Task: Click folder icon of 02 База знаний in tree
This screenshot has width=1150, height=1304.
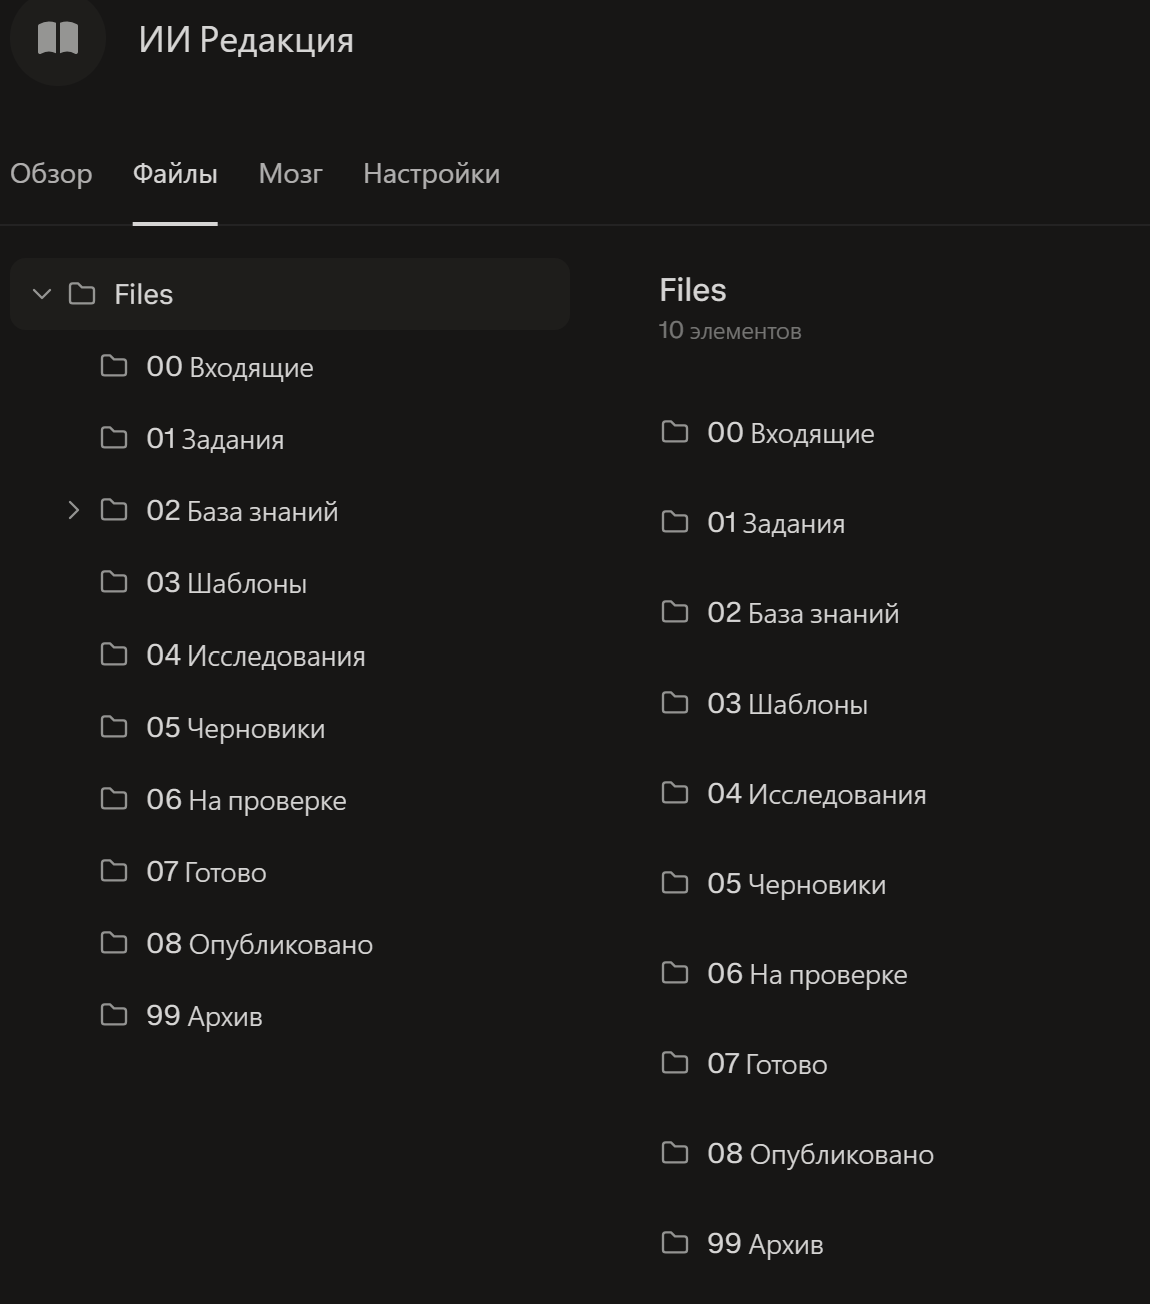Action: coord(114,510)
